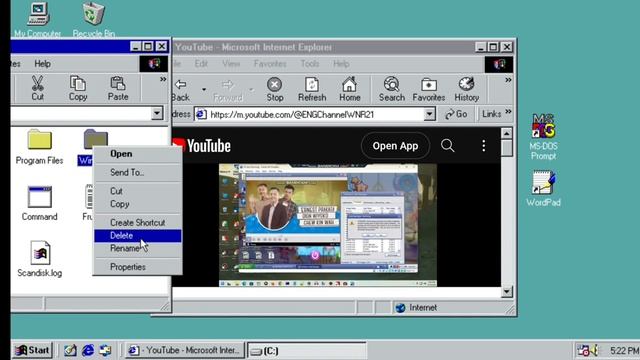The height and width of the screenshot is (360, 640).
Task: Open View menu in Internet Explorer
Action: pyautogui.click(x=231, y=64)
